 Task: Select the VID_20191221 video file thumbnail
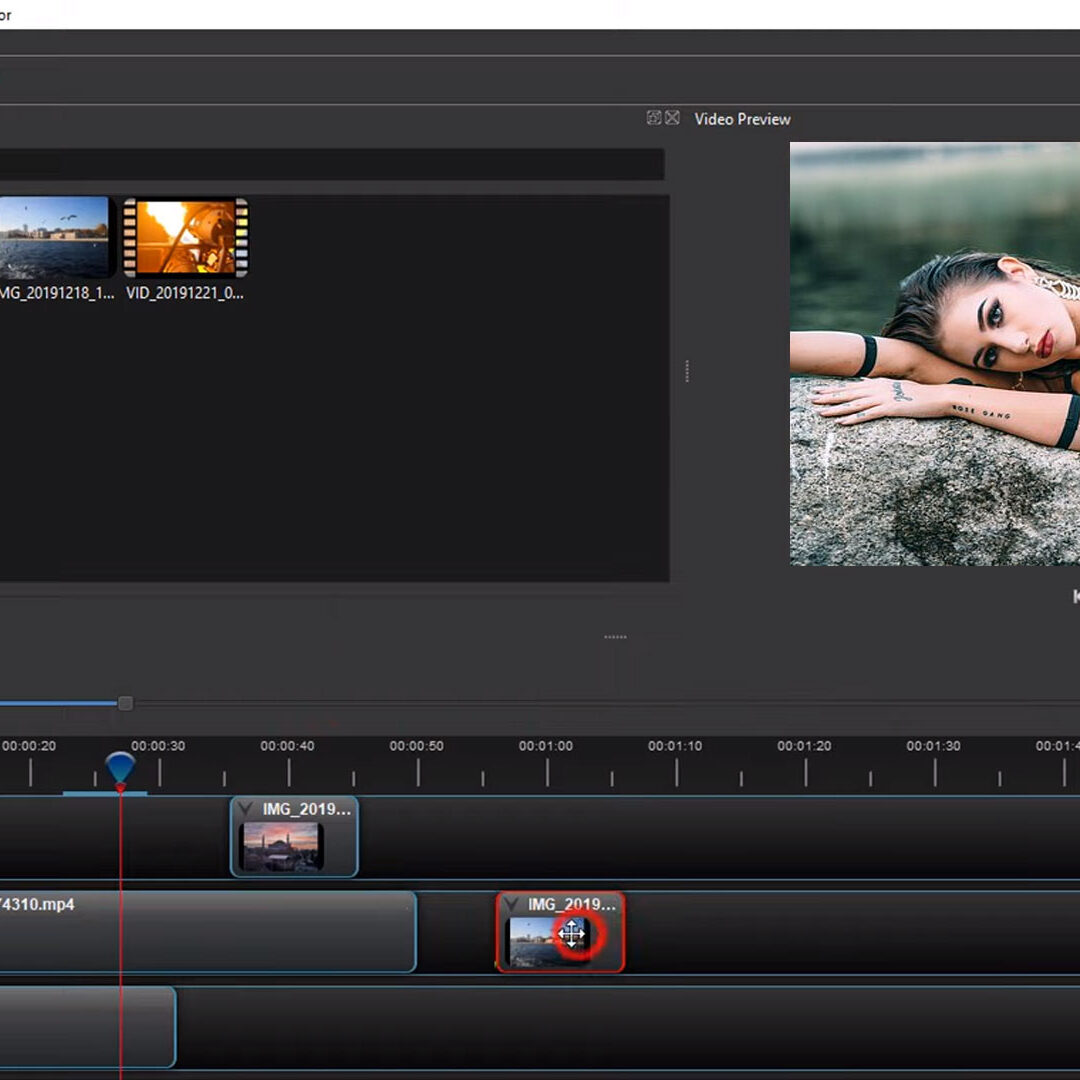tap(185, 238)
